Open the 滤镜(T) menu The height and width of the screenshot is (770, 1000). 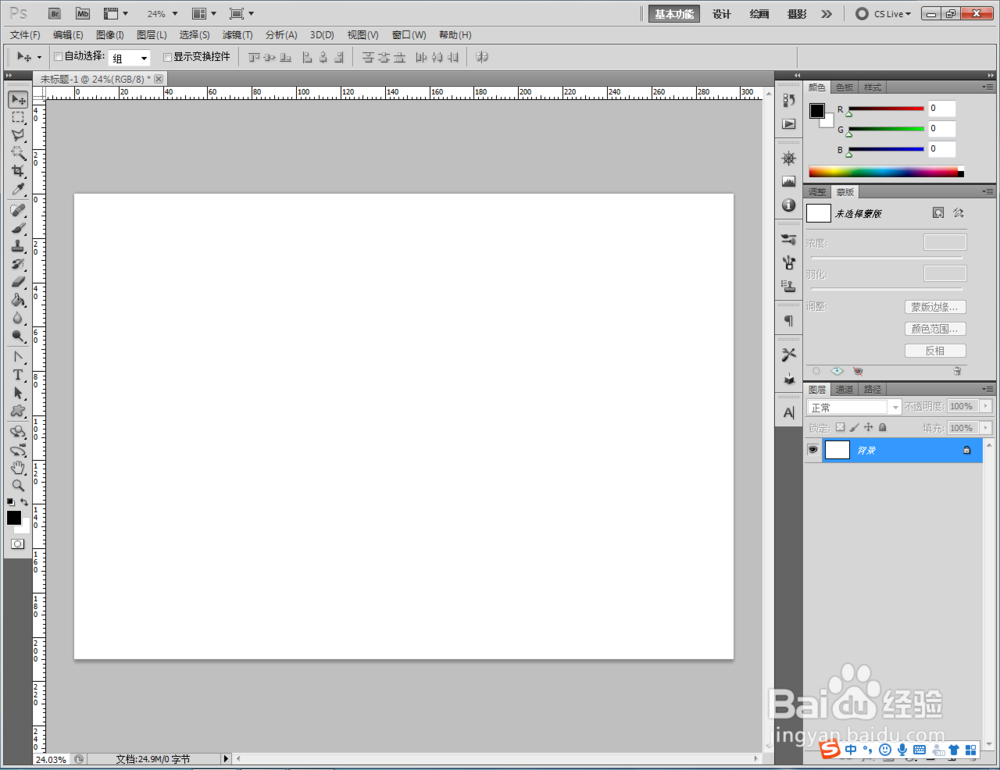click(237, 35)
